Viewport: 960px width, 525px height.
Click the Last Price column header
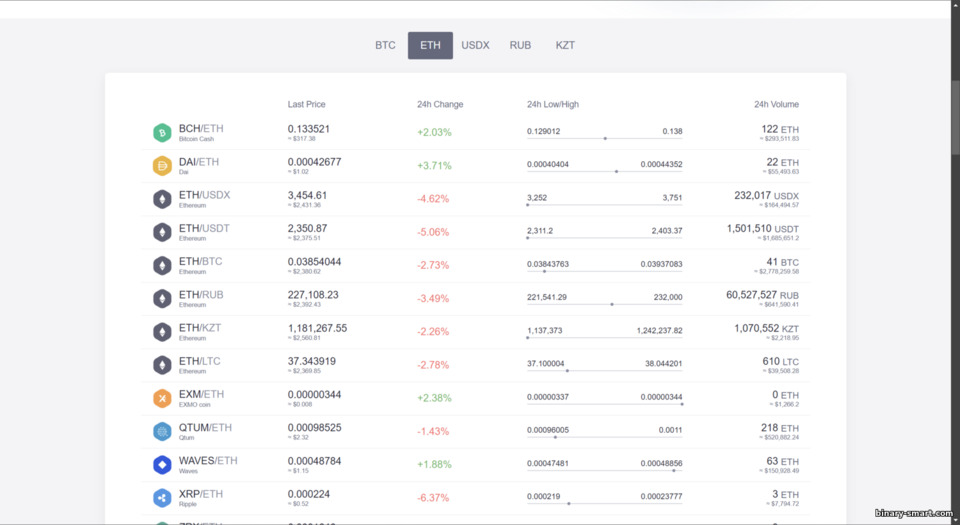tap(306, 104)
